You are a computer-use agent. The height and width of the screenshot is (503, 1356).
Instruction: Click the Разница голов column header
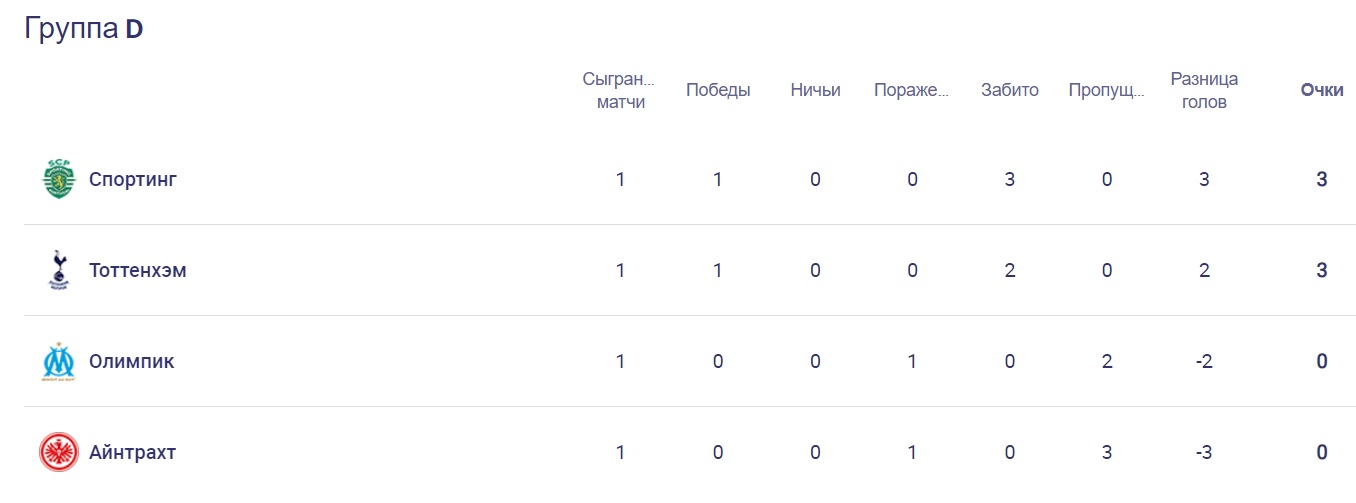[1204, 90]
